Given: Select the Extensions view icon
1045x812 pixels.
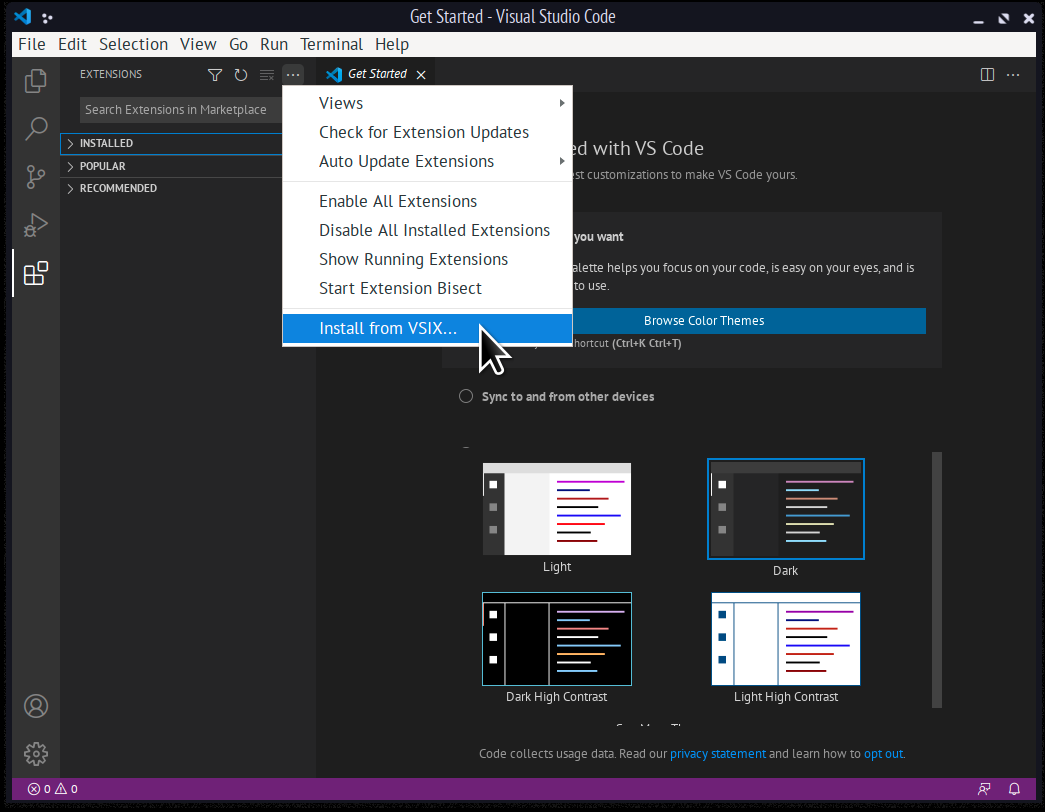Looking at the screenshot, I should 35,273.
